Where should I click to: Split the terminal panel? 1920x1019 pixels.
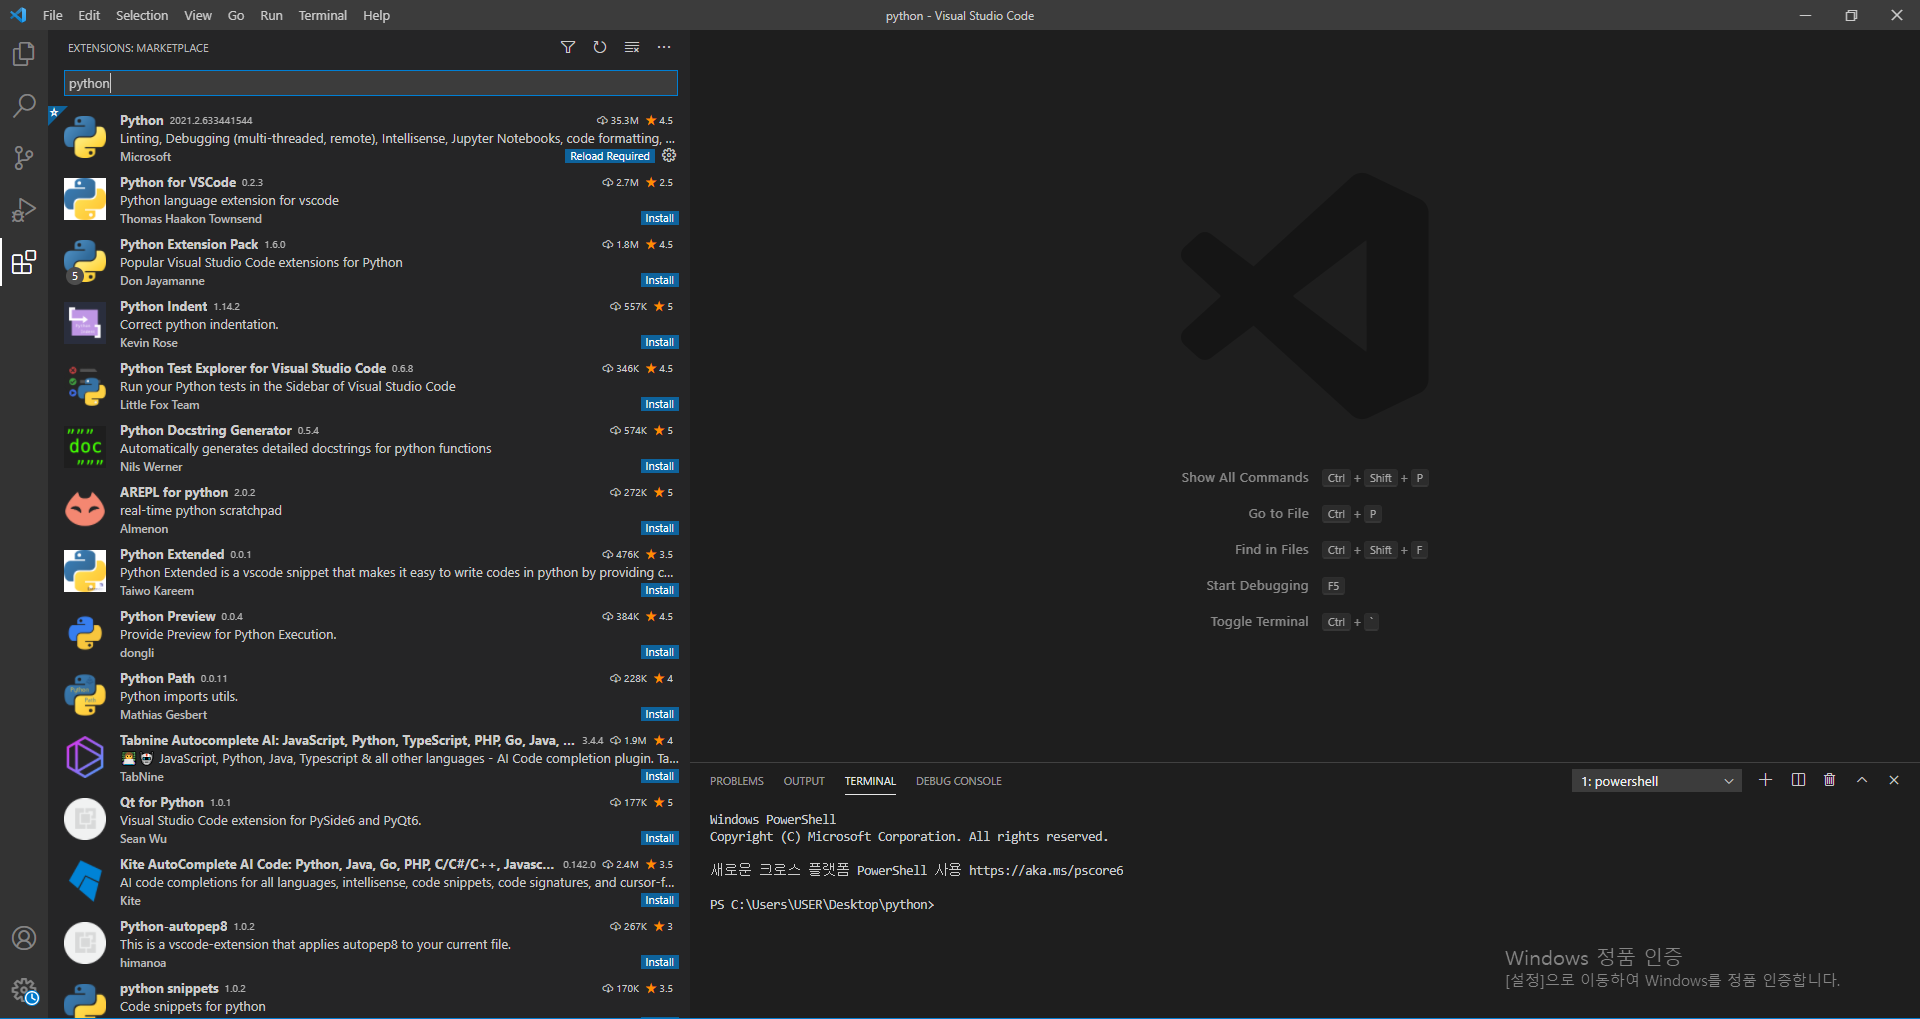click(1798, 780)
